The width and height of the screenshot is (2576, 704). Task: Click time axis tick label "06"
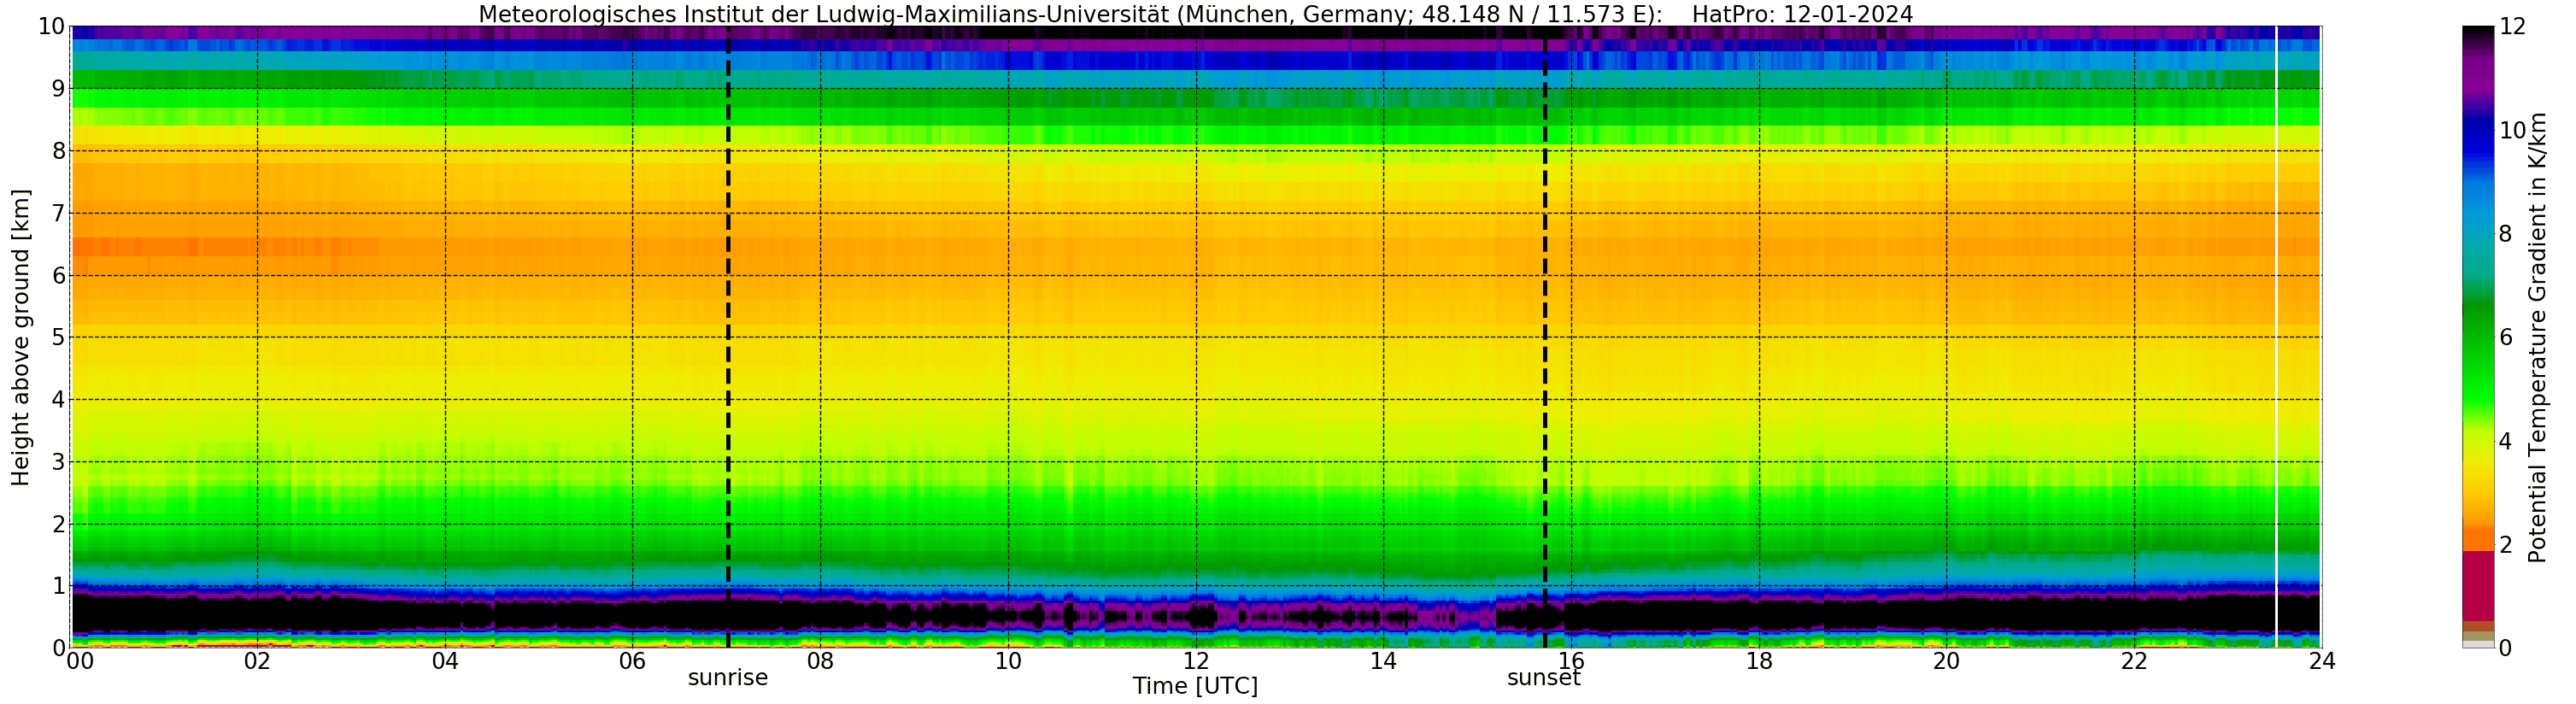[x=632, y=662]
